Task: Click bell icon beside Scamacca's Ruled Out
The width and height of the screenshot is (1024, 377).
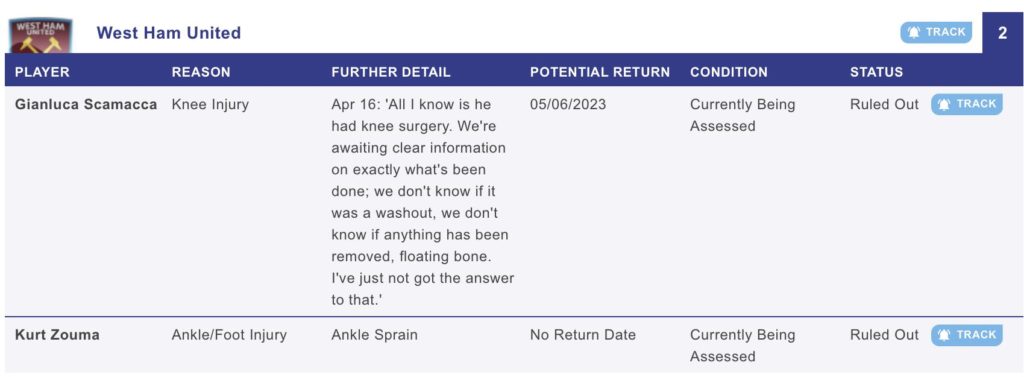Action: click(944, 104)
